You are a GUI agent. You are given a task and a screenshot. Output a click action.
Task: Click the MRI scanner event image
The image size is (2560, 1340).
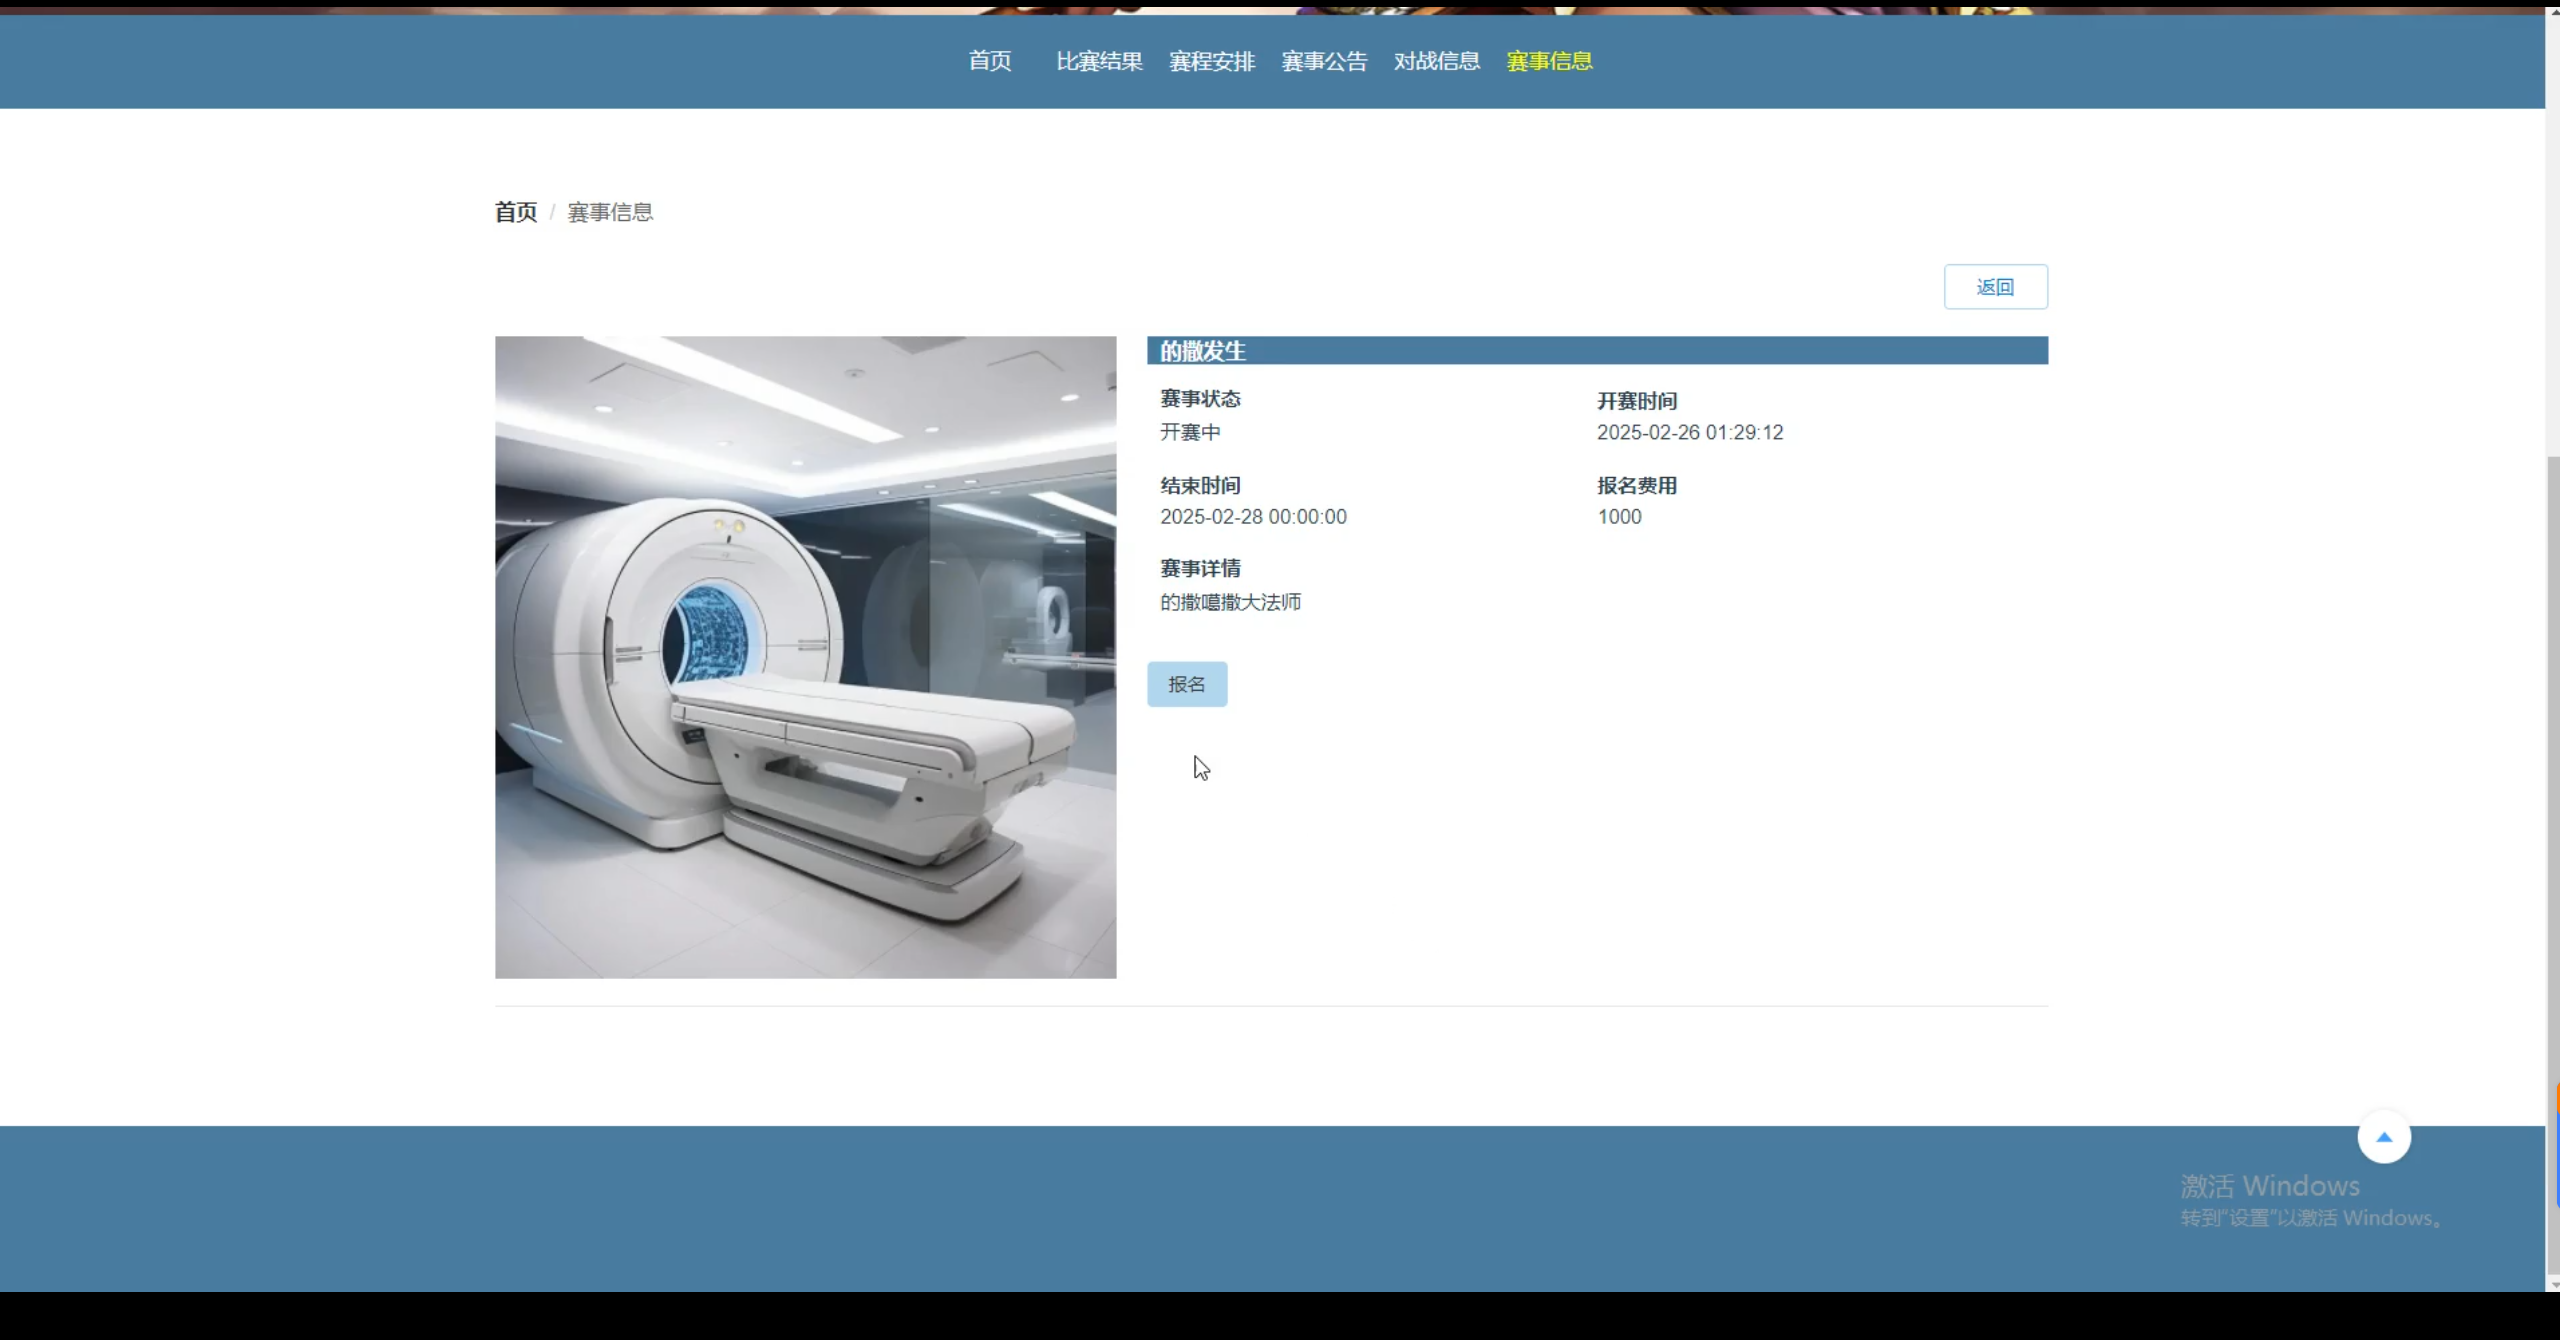(x=805, y=657)
